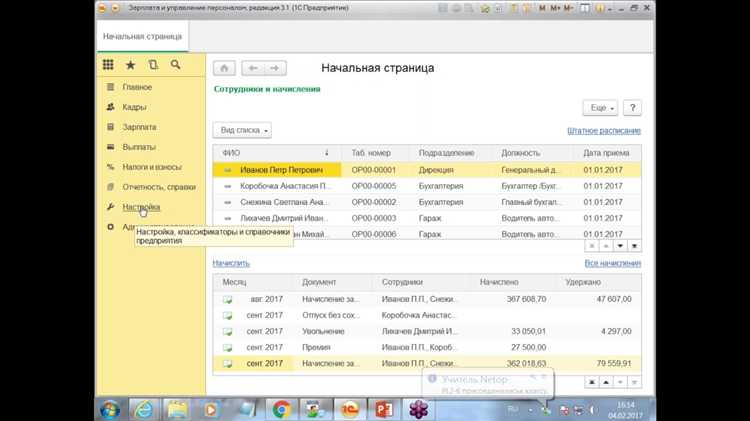Click the M- title bar button

[569, 8]
